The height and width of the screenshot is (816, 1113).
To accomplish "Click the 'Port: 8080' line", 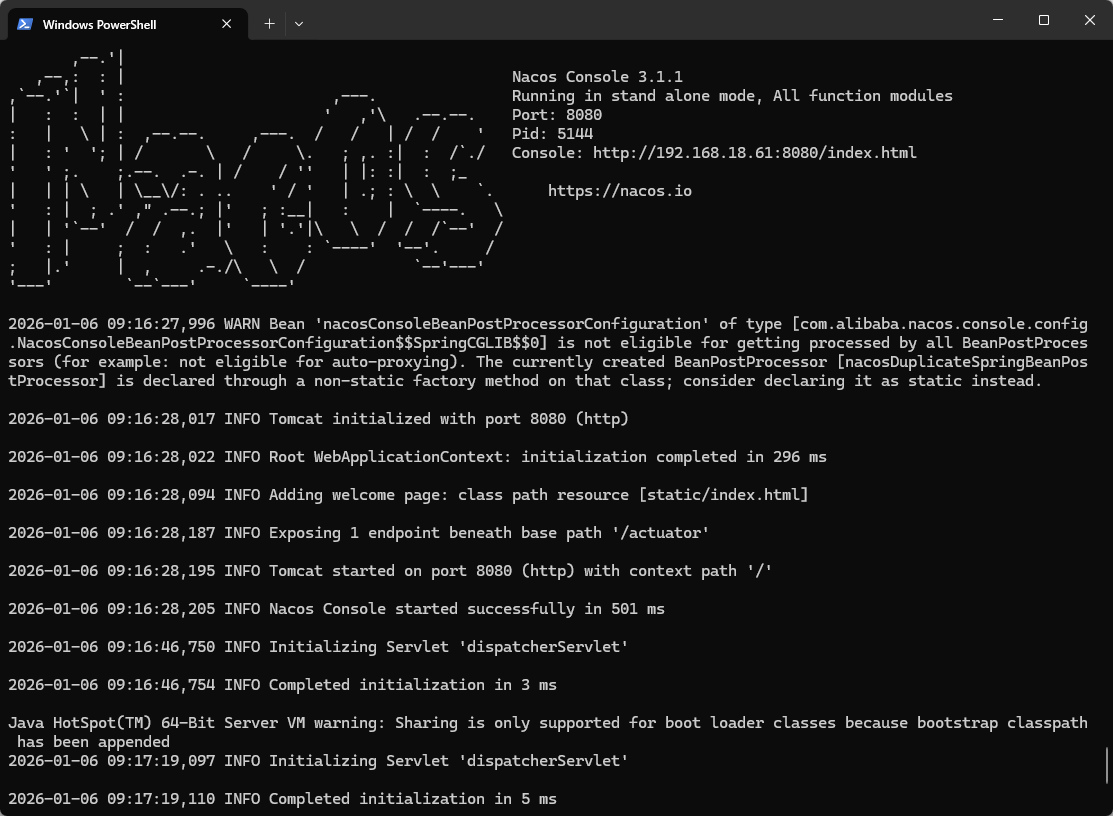I will 557,115.
